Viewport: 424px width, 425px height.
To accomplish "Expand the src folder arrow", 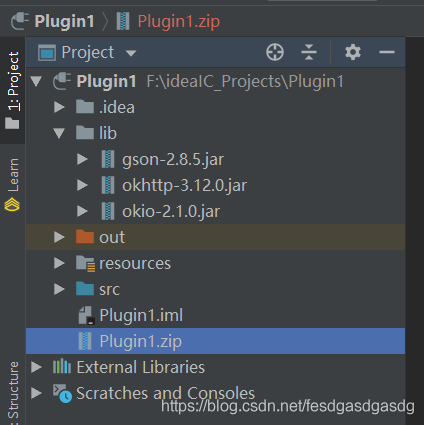I will pyautogui.click(x=59, y=289).
